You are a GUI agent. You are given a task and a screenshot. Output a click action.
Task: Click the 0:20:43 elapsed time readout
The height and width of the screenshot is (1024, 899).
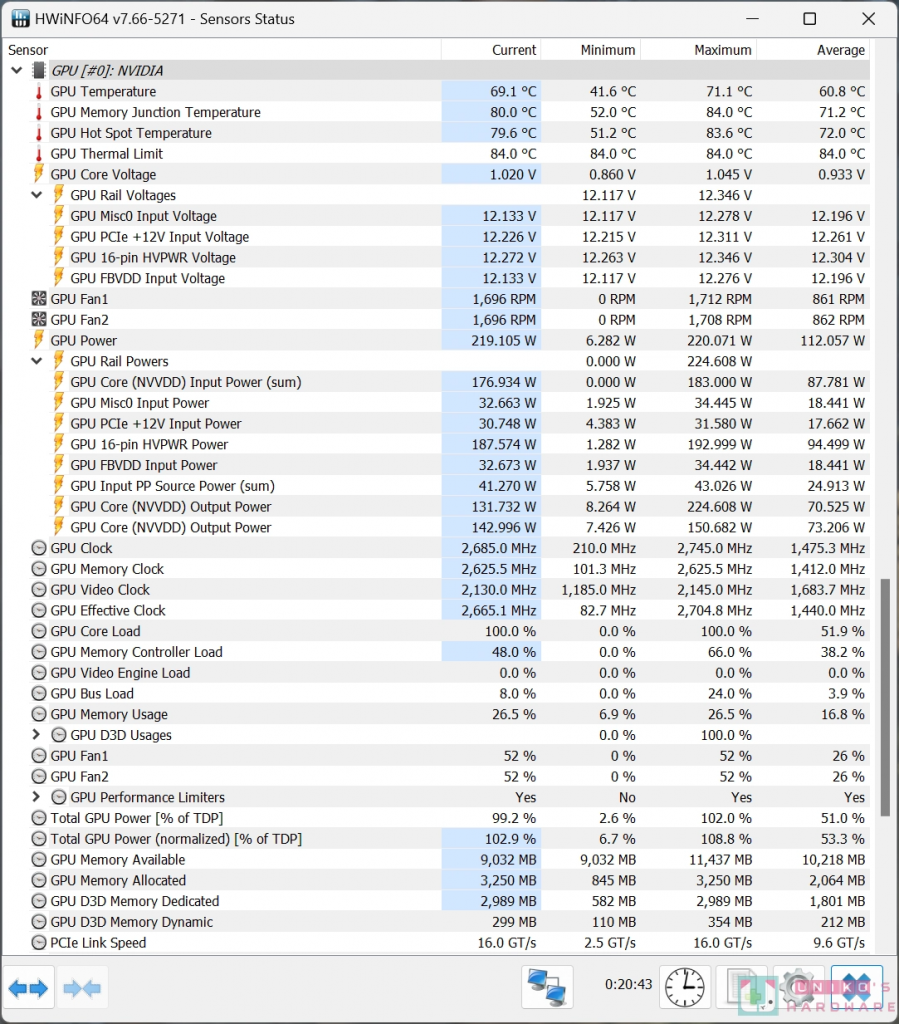pyautogui.click(x=628, y=984)
